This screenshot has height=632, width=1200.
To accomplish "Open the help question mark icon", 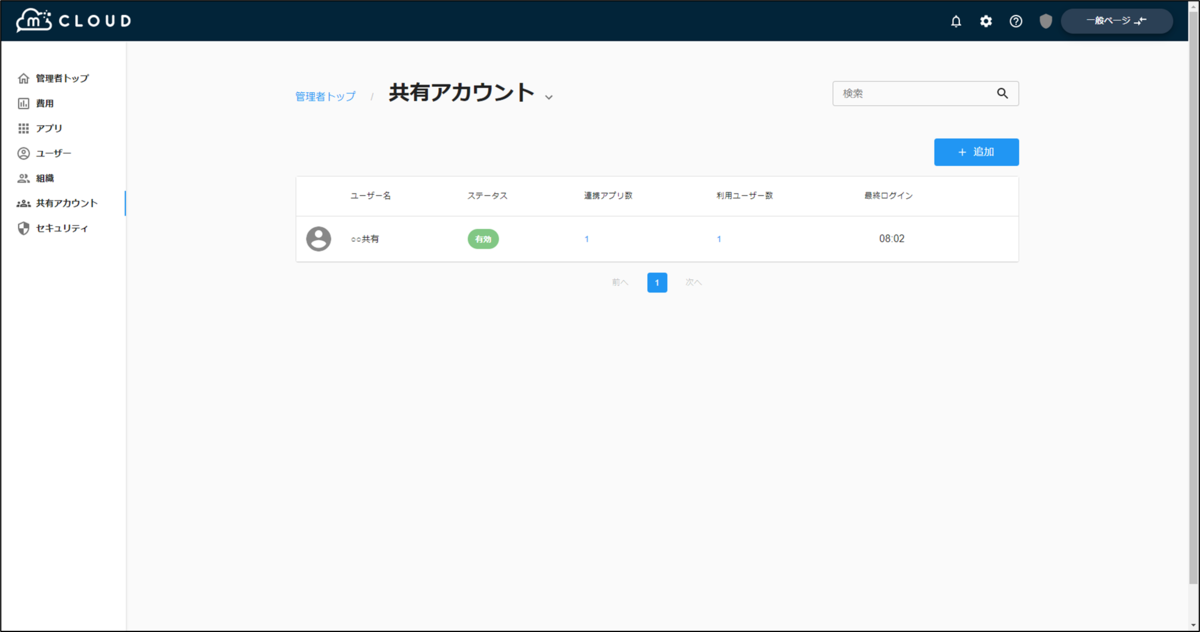I will click(x=1016, y=20).
